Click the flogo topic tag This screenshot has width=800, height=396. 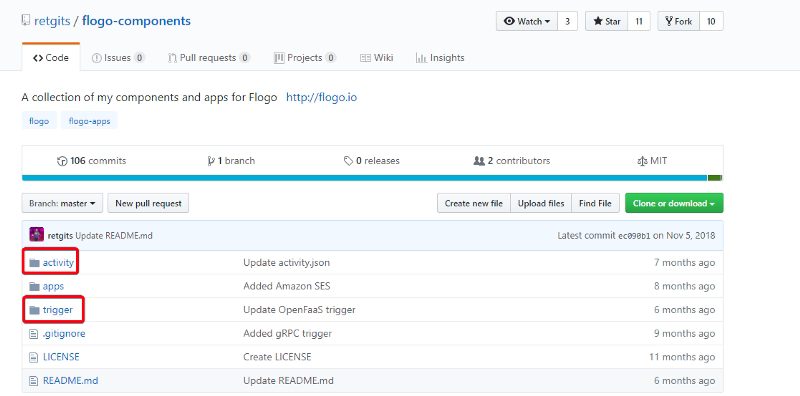click(x=39, y=121)
